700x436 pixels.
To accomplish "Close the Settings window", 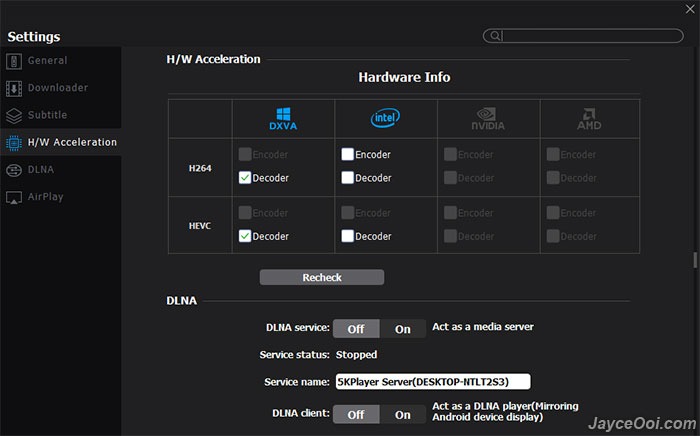I will tap(690, 9).
